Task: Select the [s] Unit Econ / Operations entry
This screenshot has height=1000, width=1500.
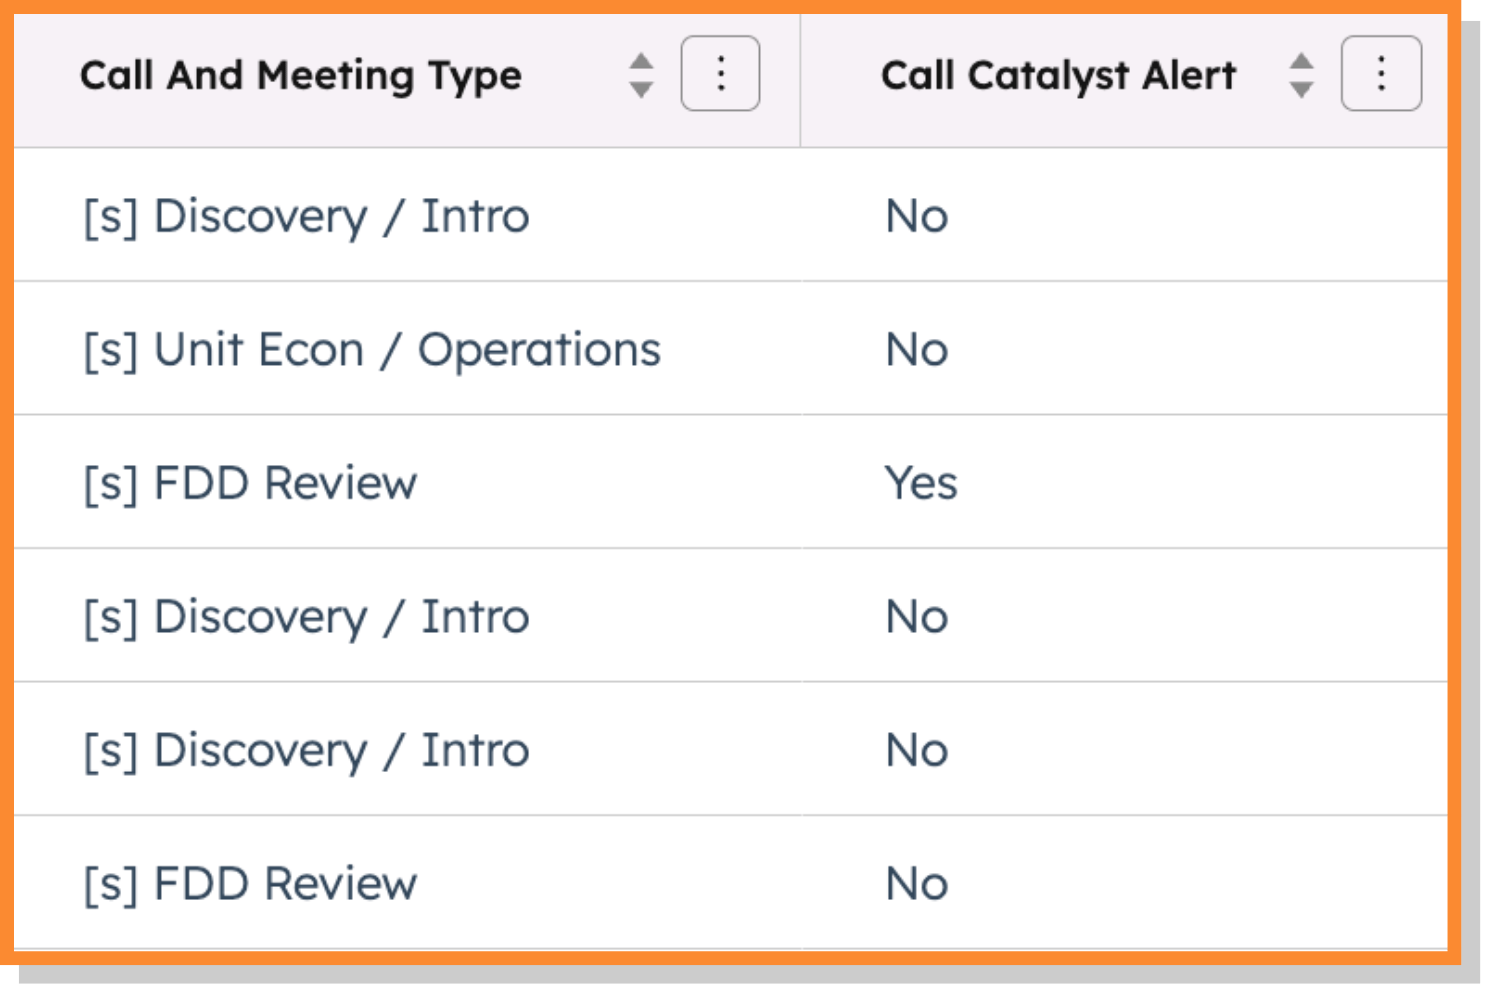Action: (x=370, y=348)
